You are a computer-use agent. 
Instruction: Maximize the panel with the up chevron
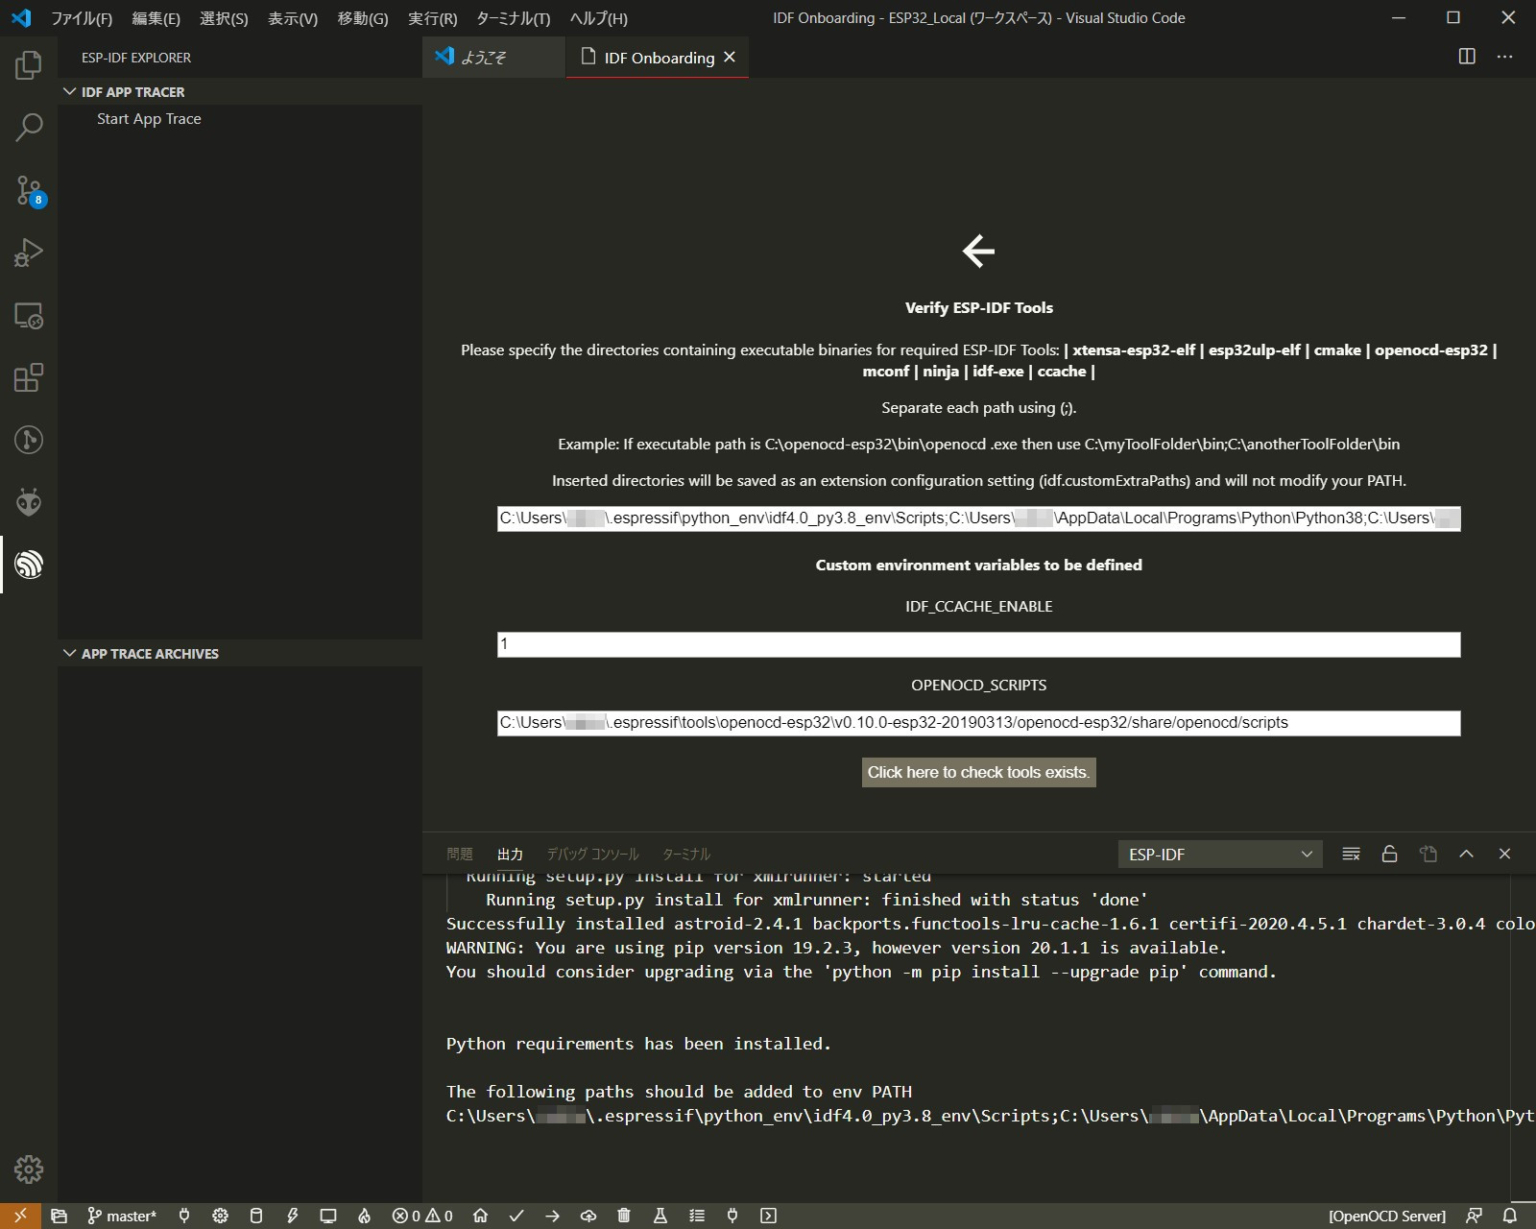coord(1466,854)
